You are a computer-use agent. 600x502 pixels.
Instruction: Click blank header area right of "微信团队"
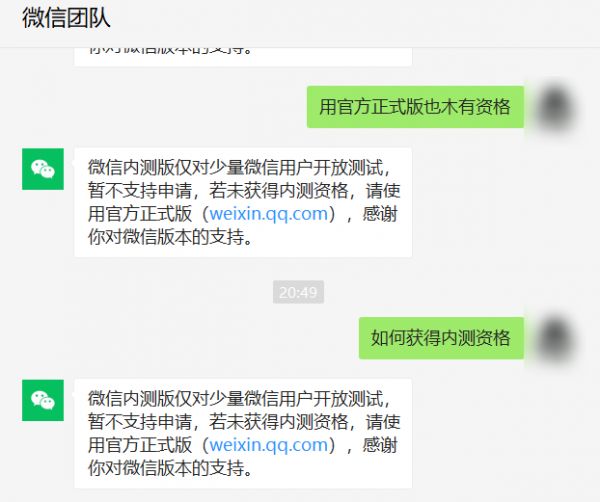pos(350,18)
